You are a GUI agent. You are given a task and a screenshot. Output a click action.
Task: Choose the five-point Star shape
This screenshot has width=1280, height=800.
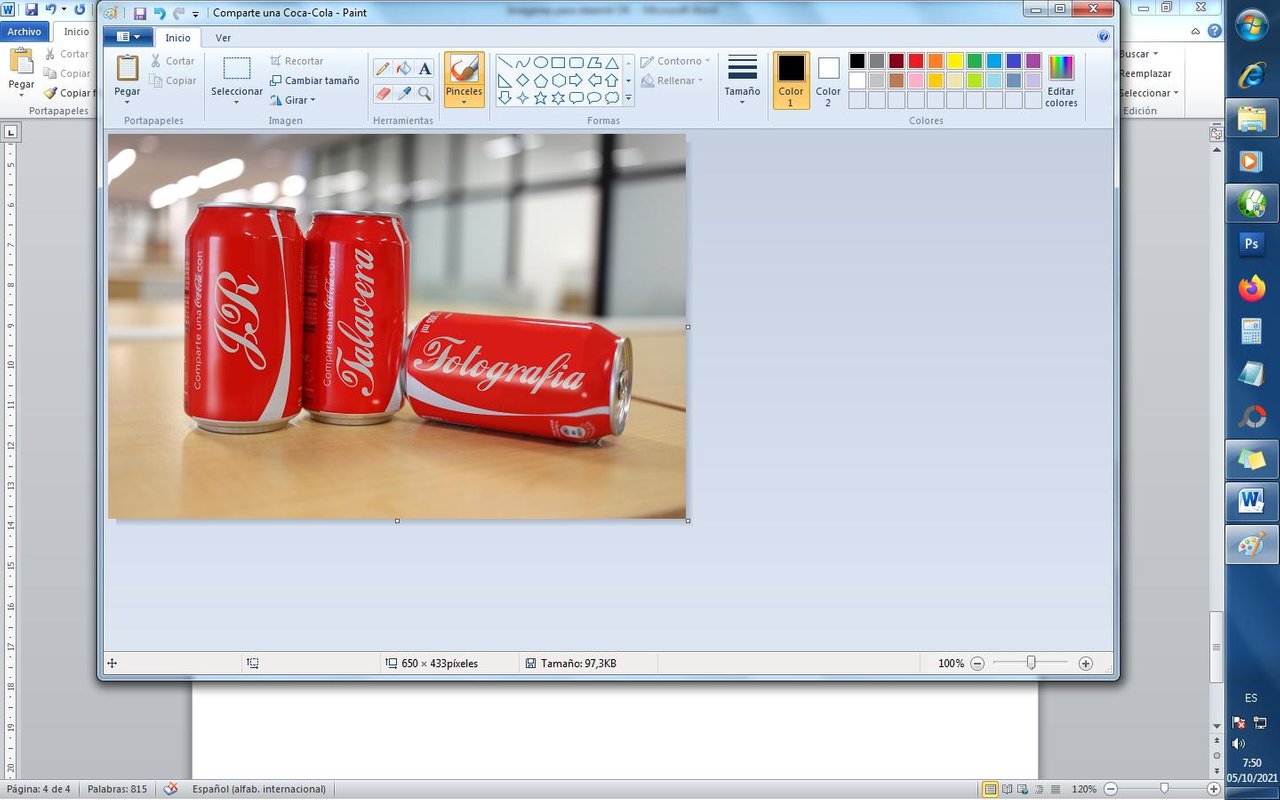pos(541,98)
